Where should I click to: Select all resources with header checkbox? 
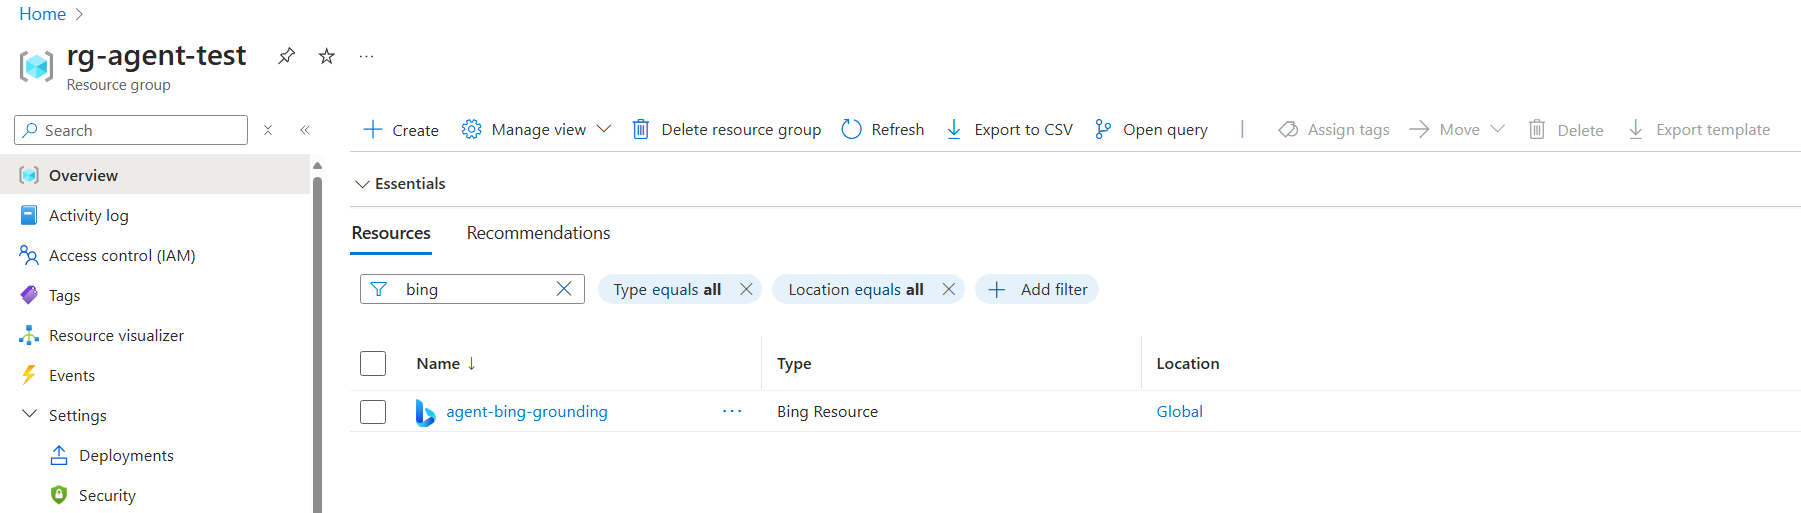click(x=373, y=363)
